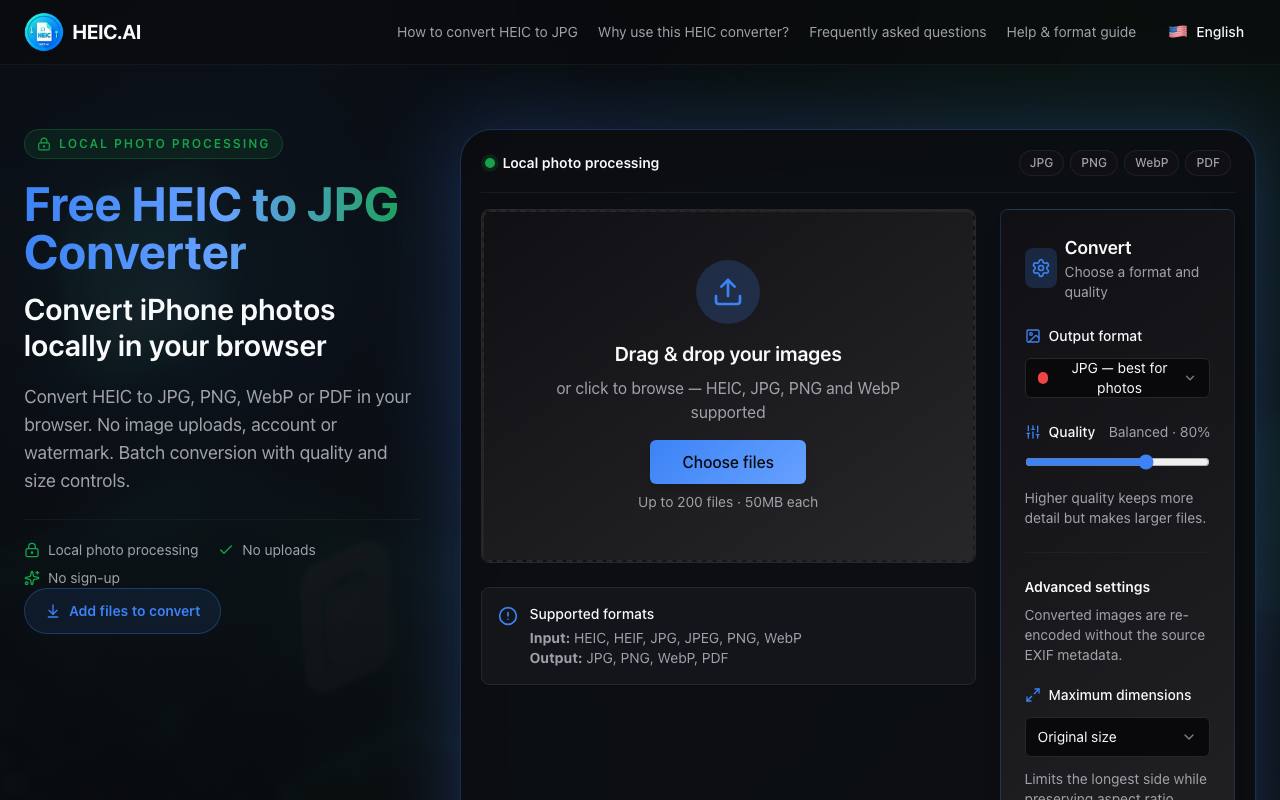
Task: Select the JPG format chip
Action: 1041,163
